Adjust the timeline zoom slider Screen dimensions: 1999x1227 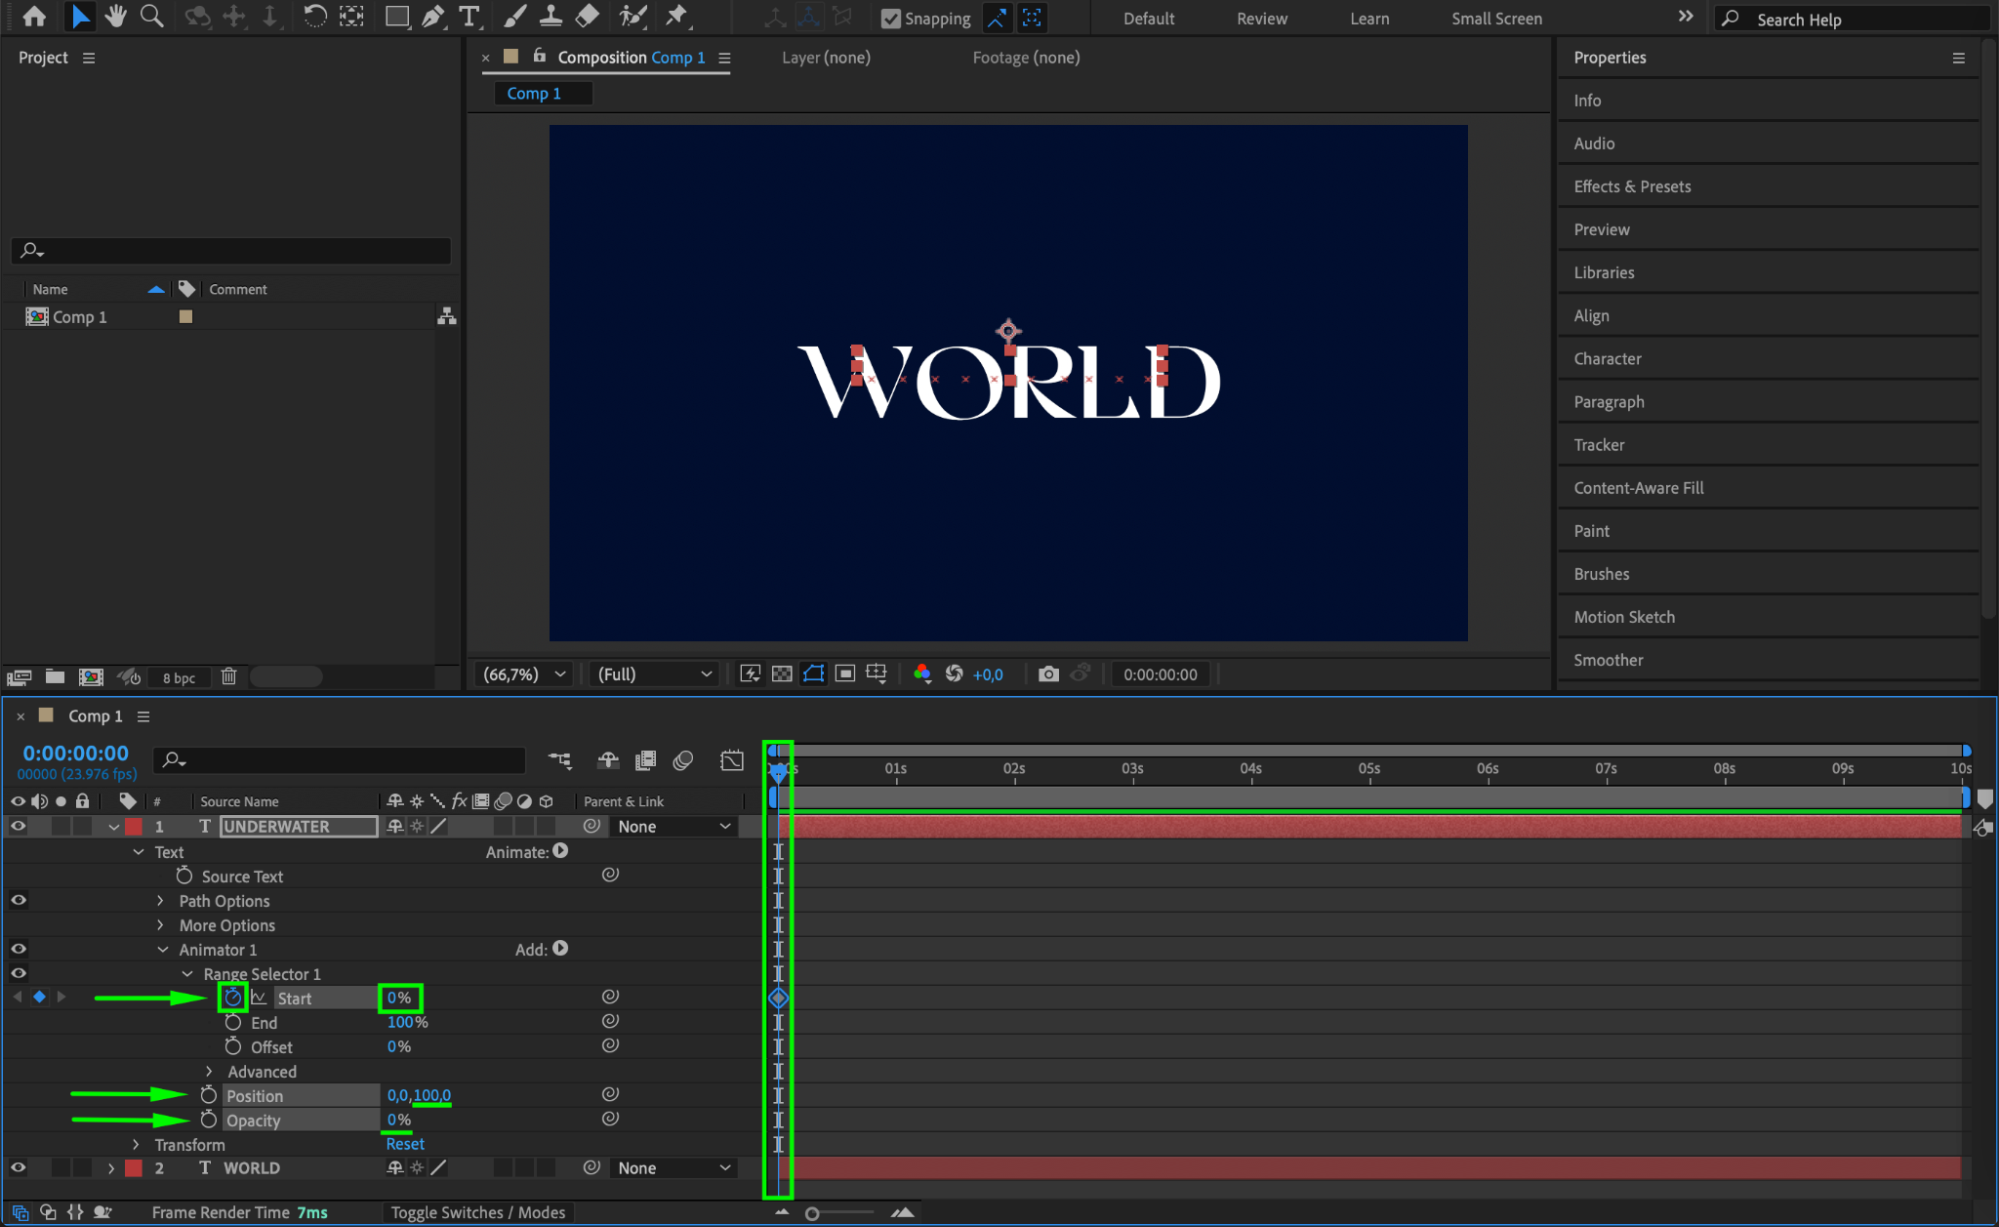pyautogui.click(x=812, y=1213)
